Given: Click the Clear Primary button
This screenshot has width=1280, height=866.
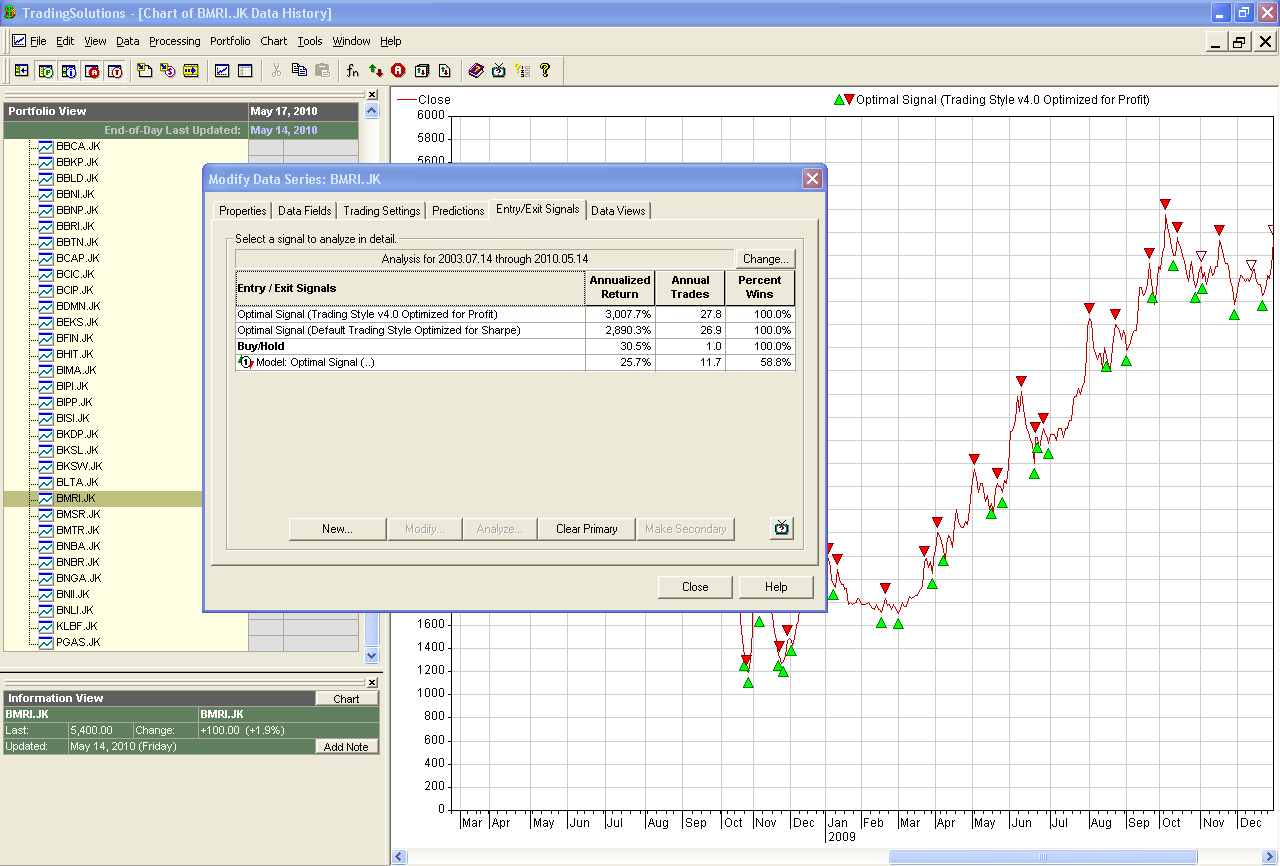Looking at the screenshot, I should pos(587,529).
